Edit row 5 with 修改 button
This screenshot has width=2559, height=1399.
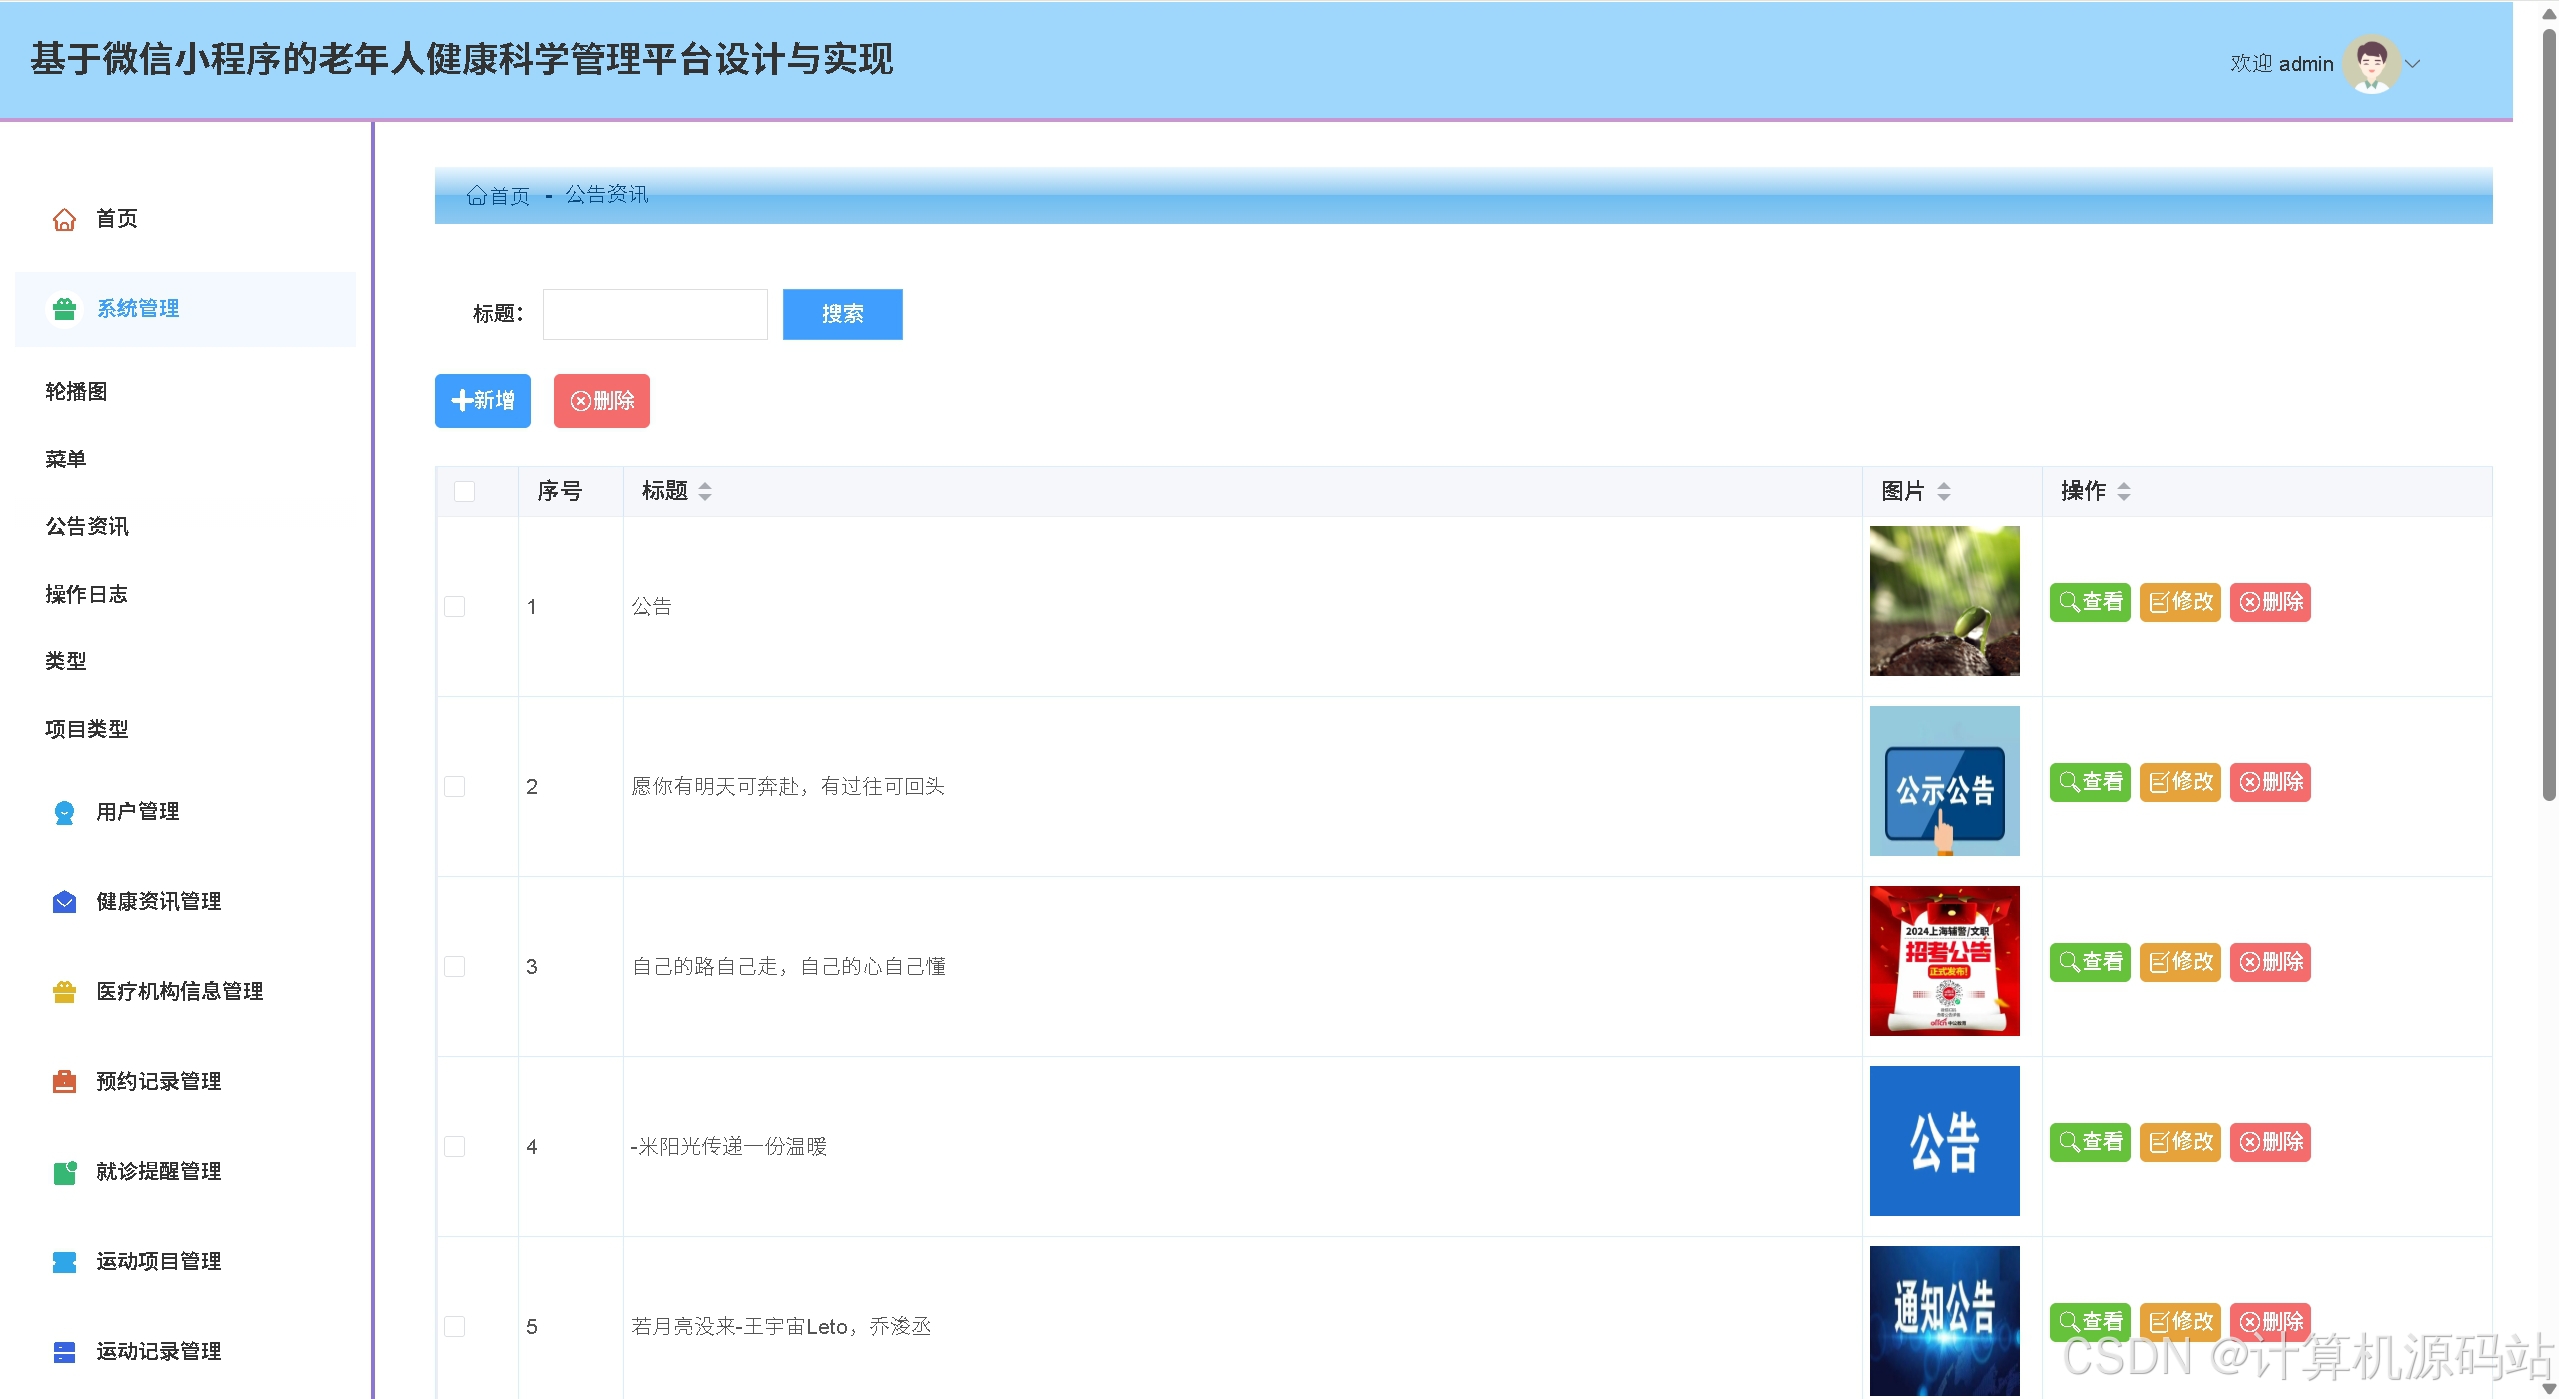coord(2180,1322)
